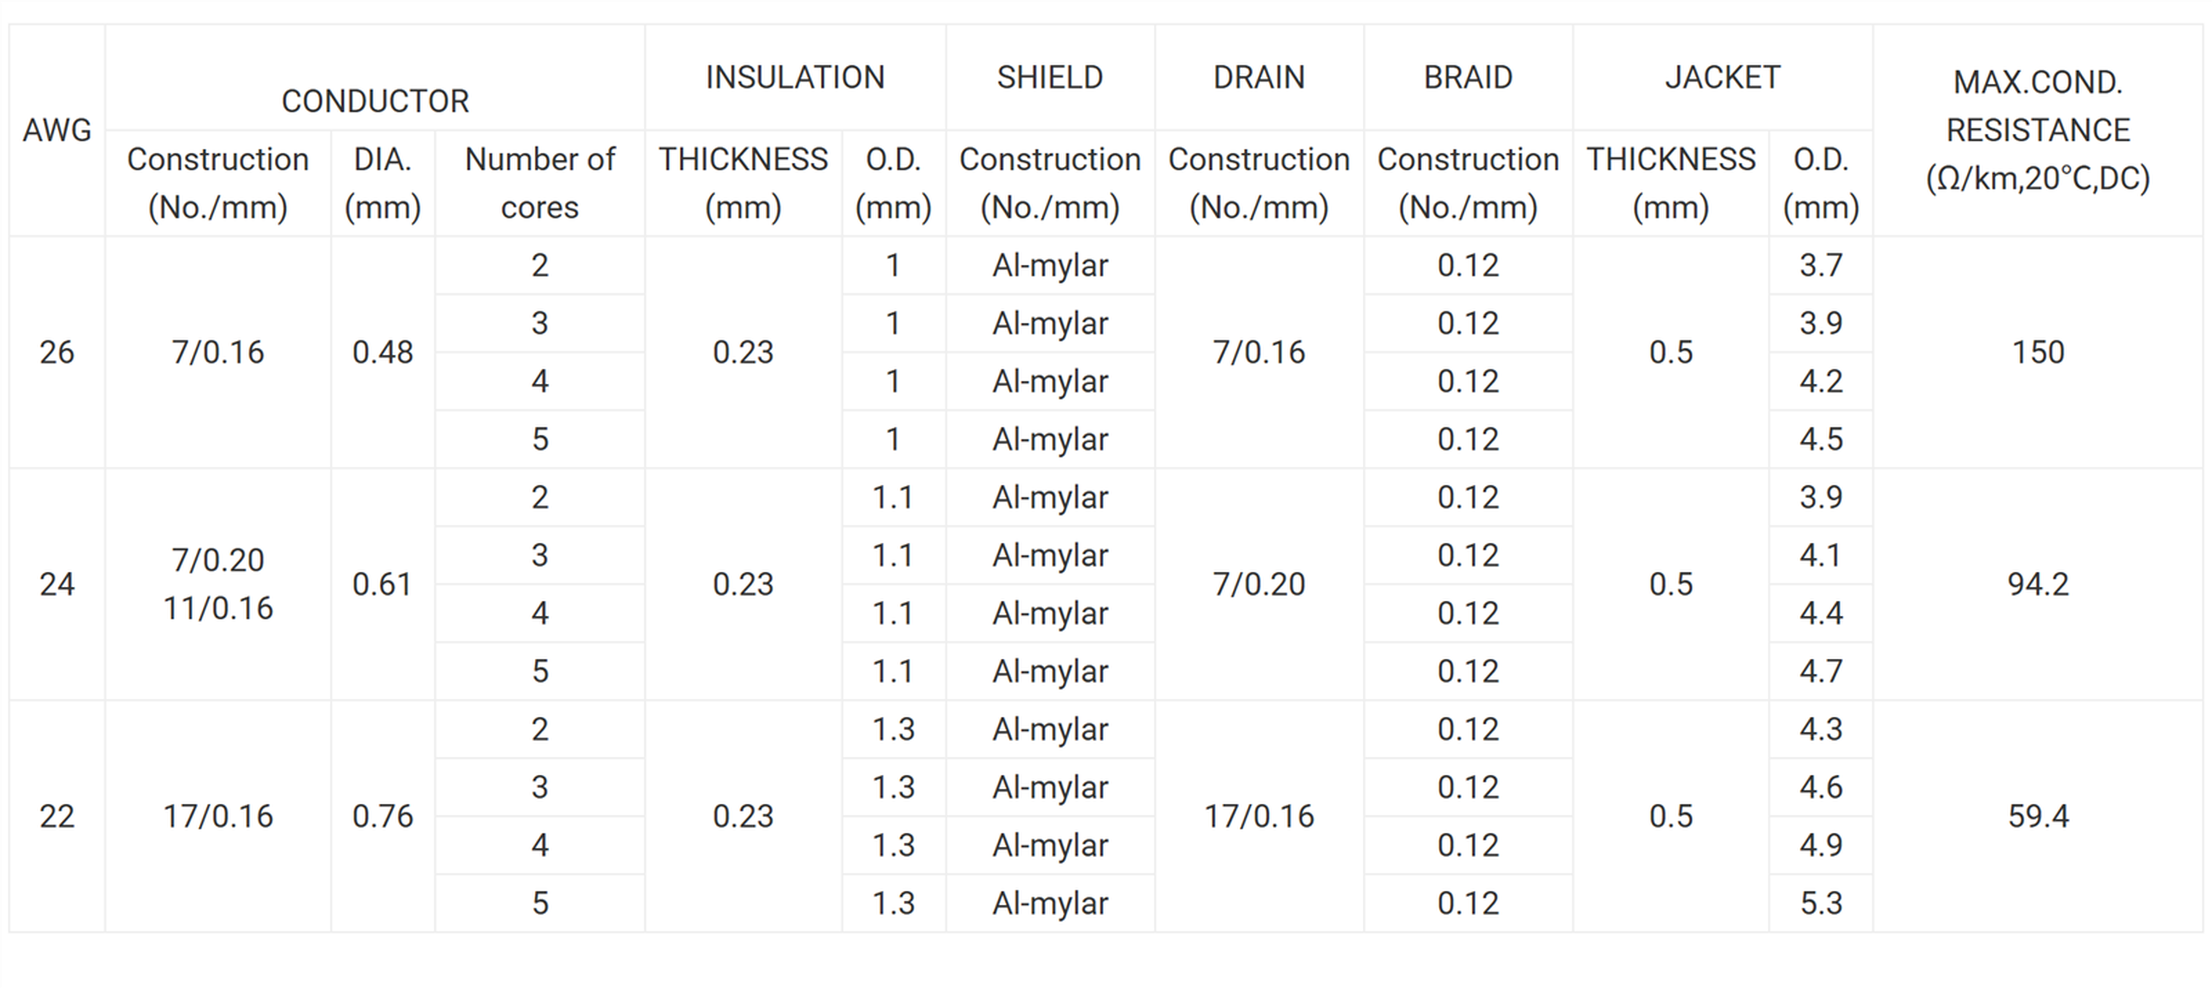Select the BRAID column header
2212x988 pixels.
pos(1468,77)
